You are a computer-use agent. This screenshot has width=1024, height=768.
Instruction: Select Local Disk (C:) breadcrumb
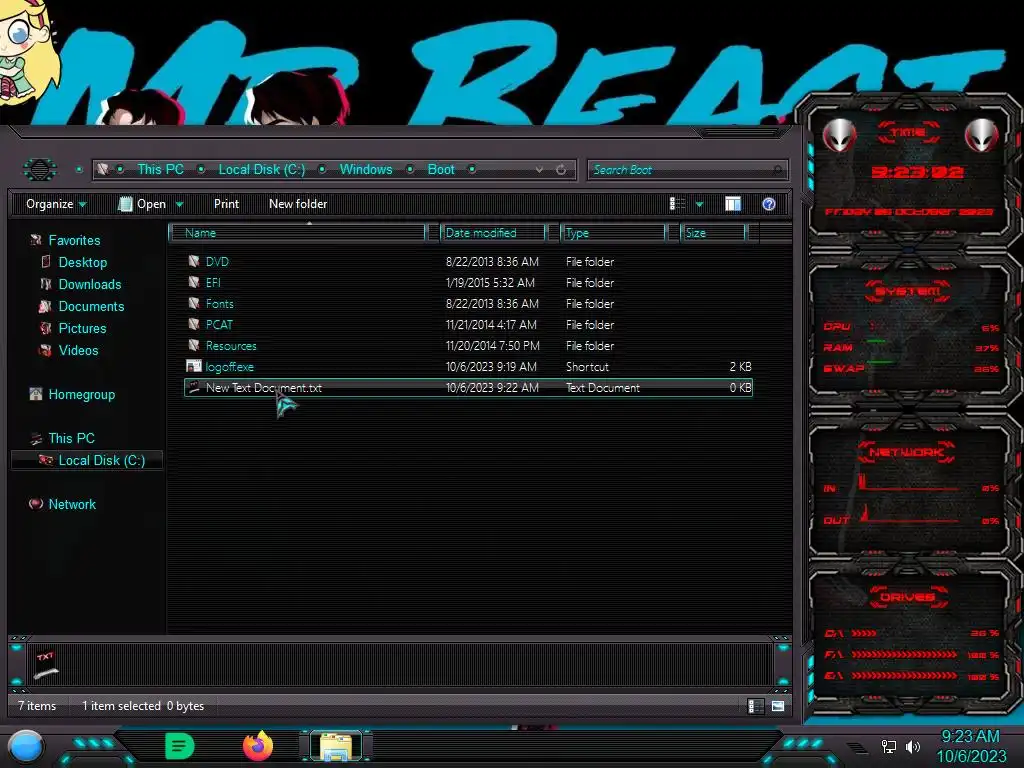click(x=261, y=169)
